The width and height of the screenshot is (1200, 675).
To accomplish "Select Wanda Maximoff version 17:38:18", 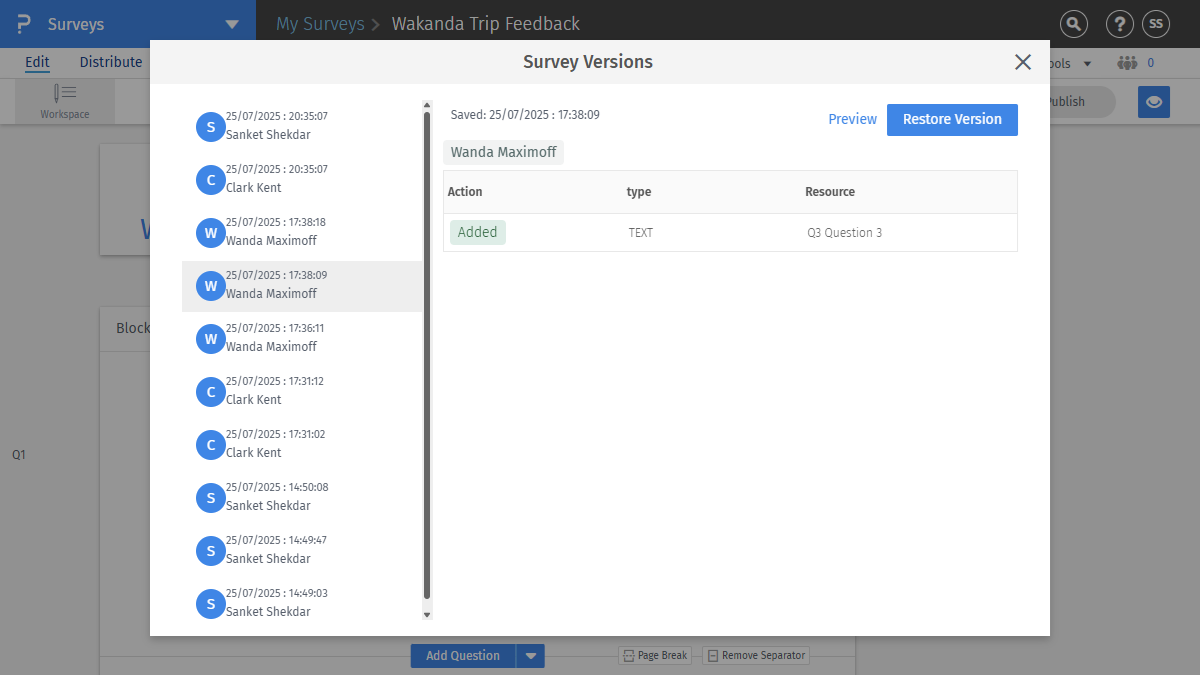I will [x=302, y=232].
